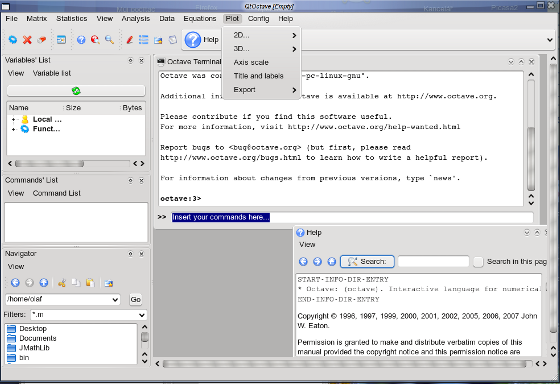Click the Help search text field
The image size is (560, 384).
click(x=433, y=261)
